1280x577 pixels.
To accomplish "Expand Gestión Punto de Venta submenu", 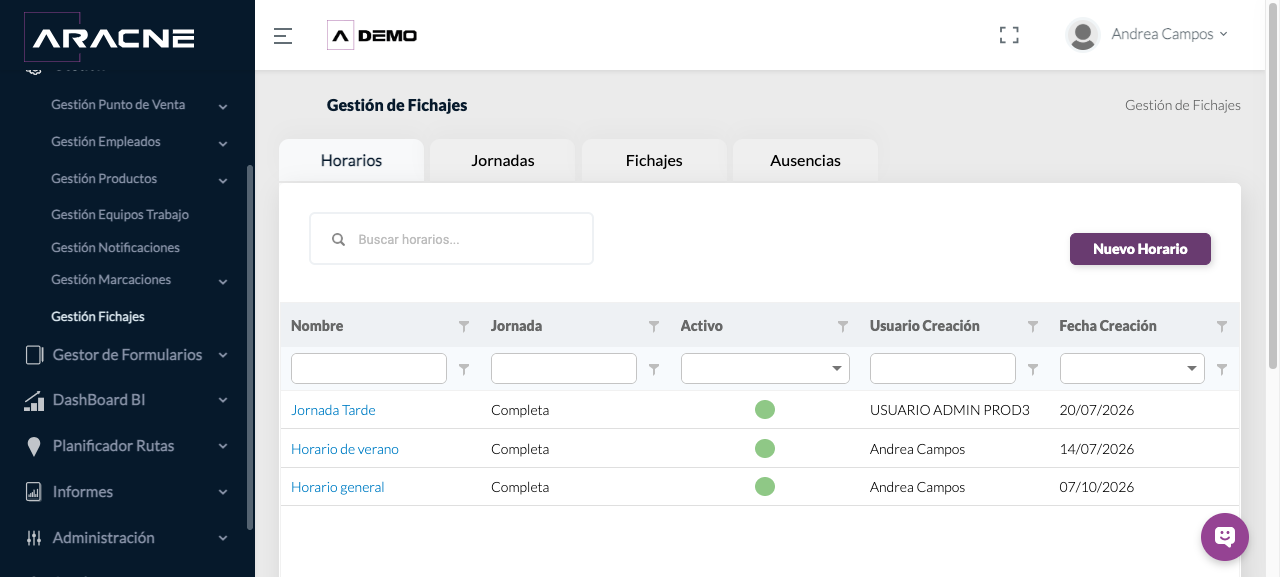I will coord(223,106).
